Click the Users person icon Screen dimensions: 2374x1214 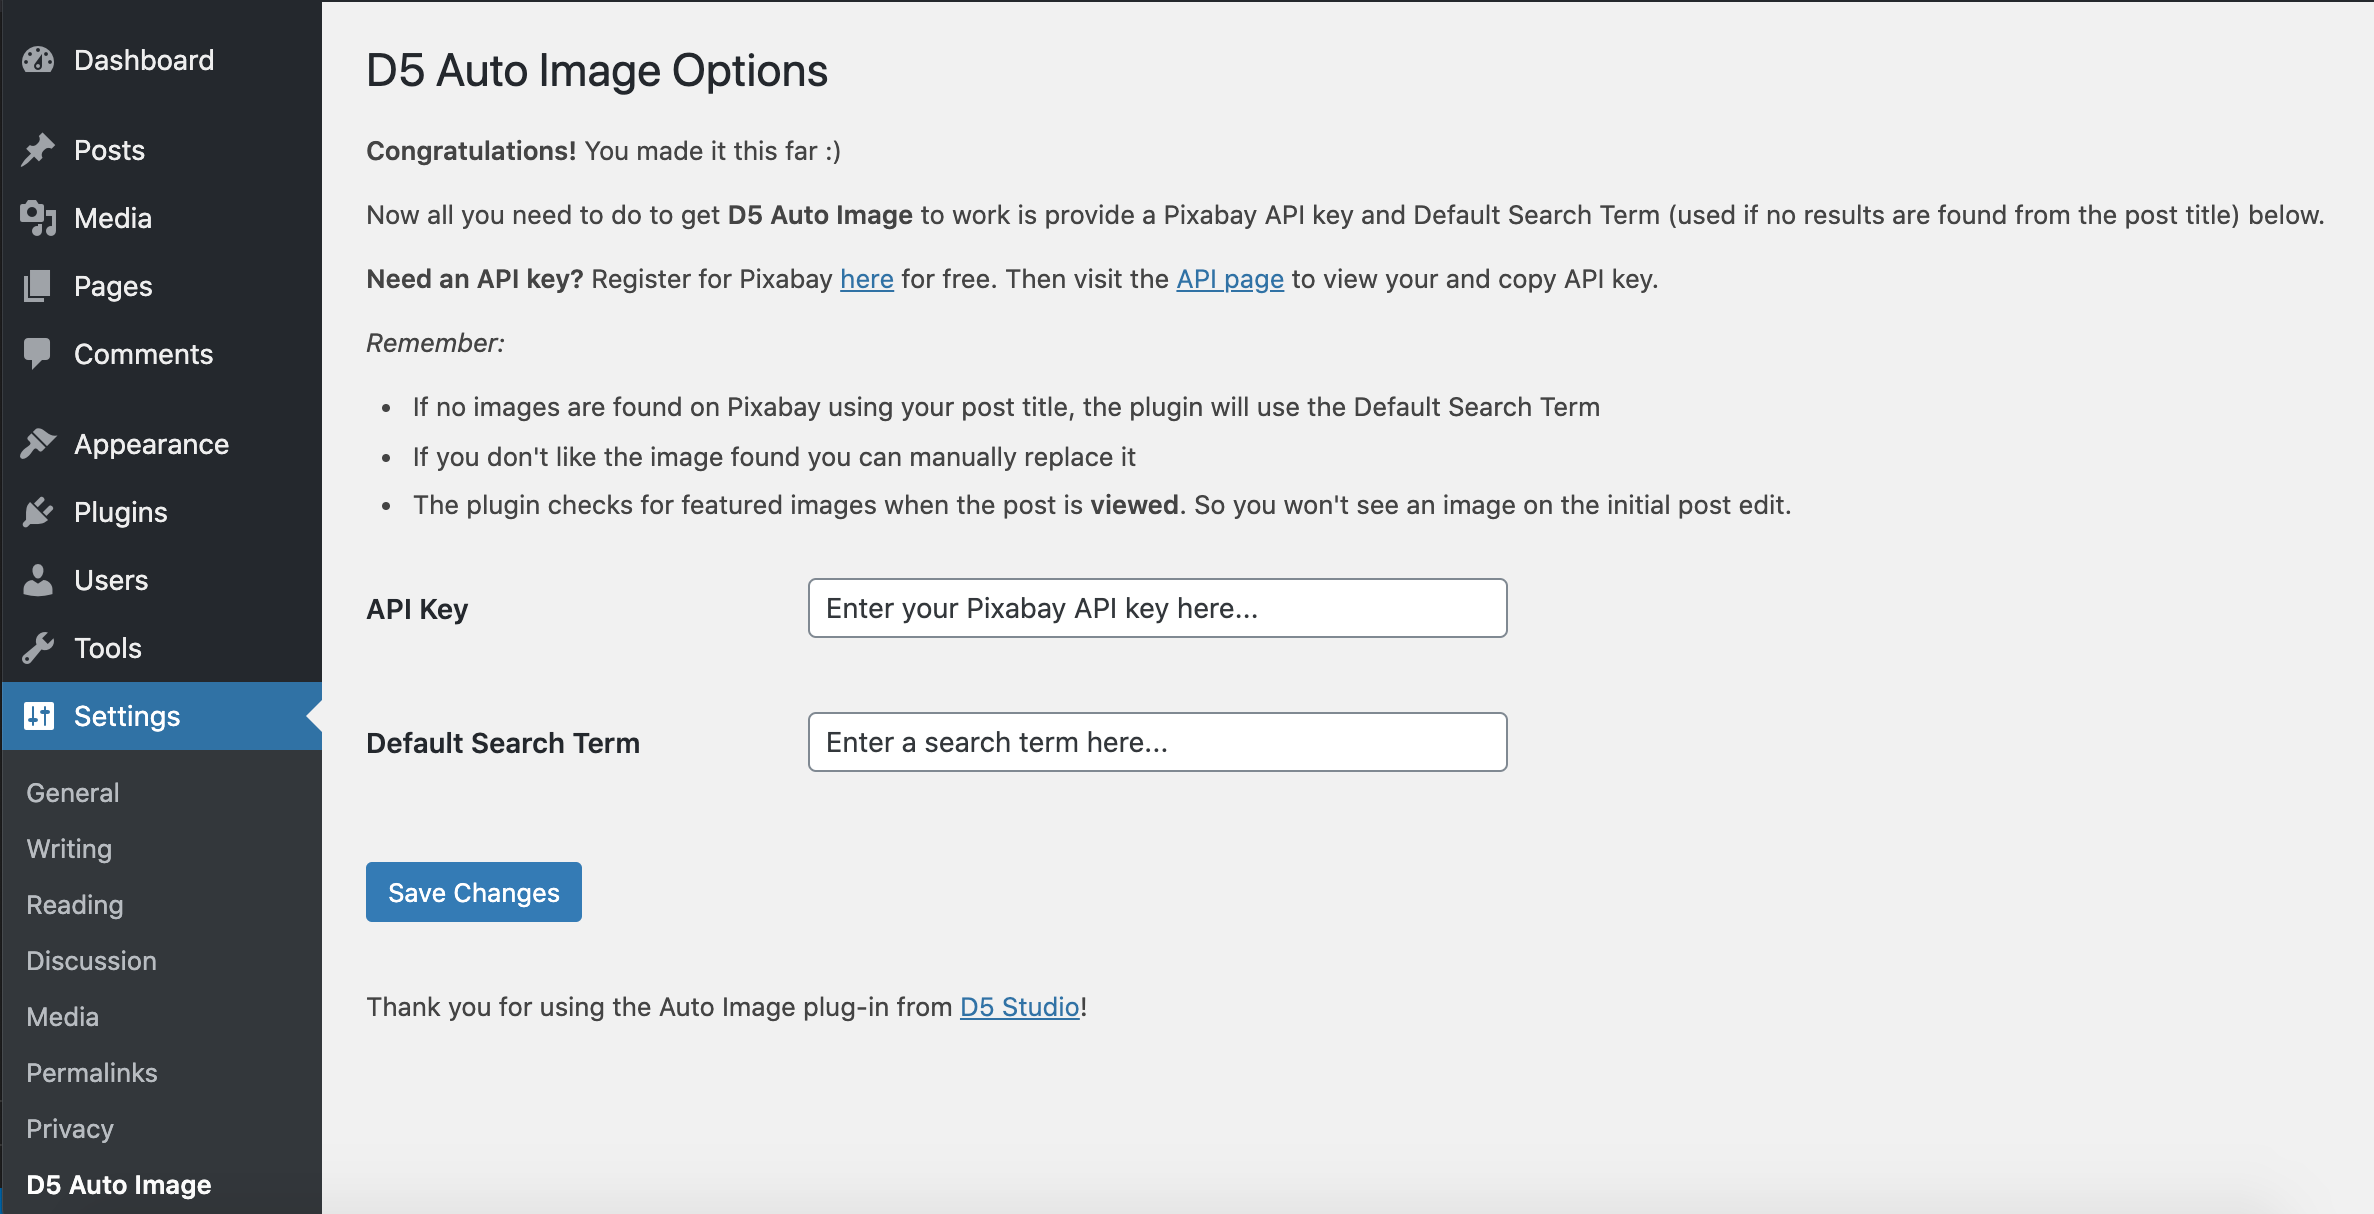point(38,580)
